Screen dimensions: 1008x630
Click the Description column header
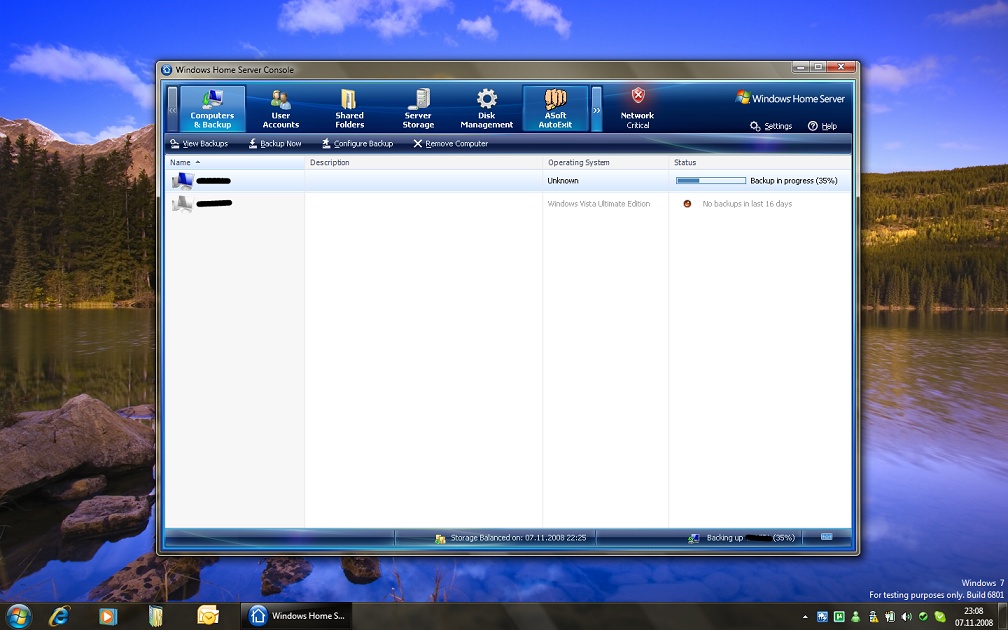point(424,163)
